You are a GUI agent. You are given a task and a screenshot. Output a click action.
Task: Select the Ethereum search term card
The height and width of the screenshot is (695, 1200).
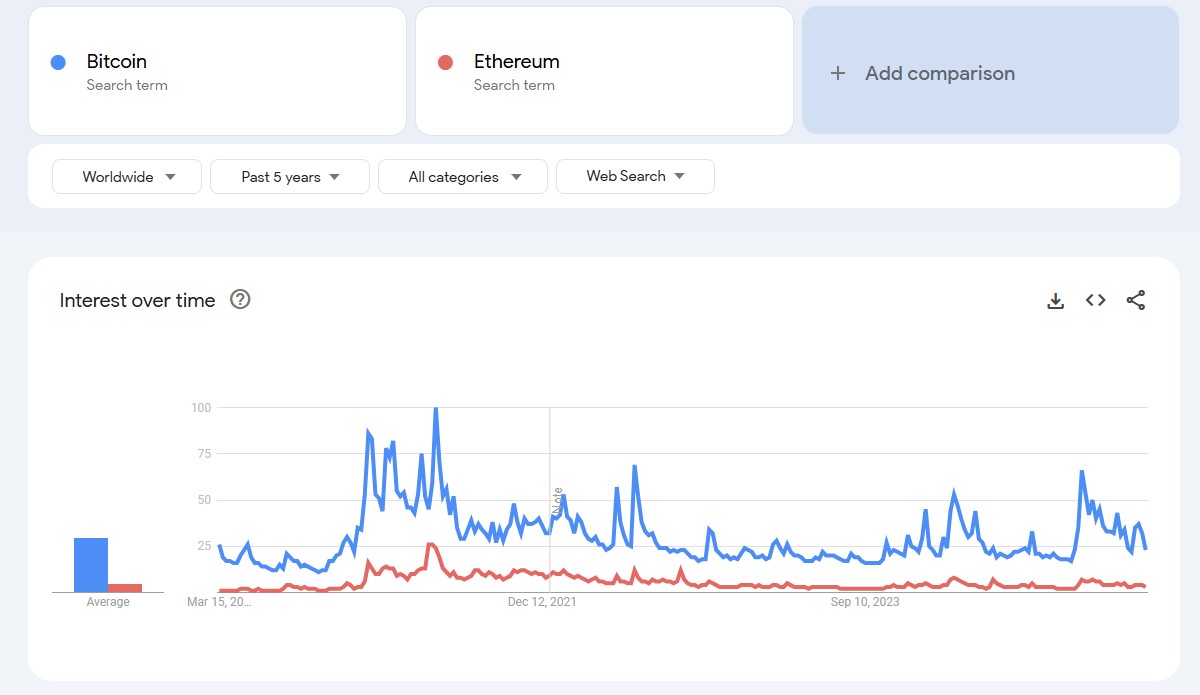click(x=604, y=70)
